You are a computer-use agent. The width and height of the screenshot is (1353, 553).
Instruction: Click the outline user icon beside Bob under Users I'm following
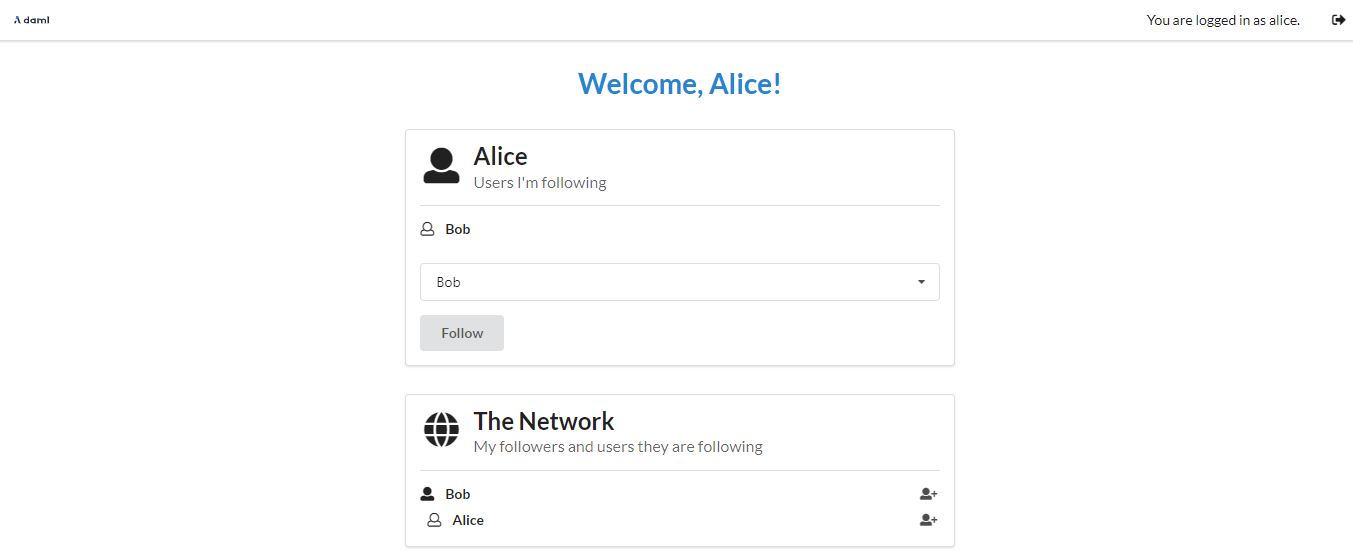[x=428, y=229]
